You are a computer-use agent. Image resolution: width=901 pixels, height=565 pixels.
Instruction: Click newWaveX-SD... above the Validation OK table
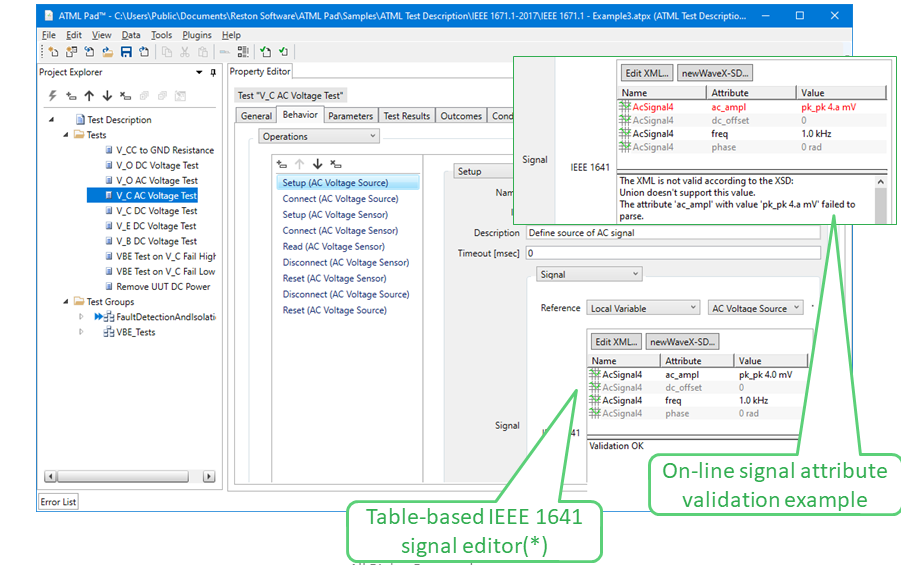682,341
